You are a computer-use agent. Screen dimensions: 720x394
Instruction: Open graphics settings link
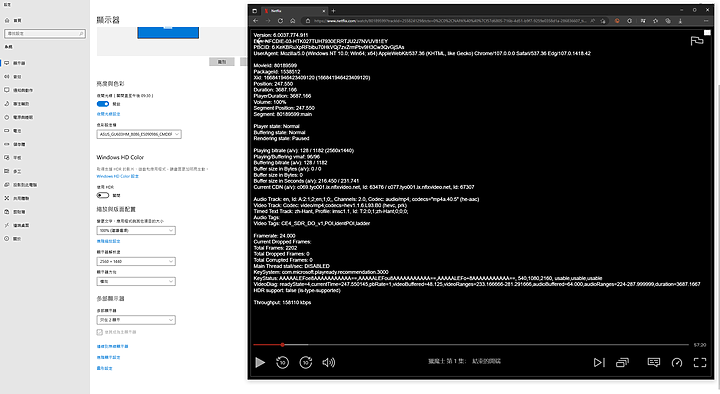click(x=104, y=368)
